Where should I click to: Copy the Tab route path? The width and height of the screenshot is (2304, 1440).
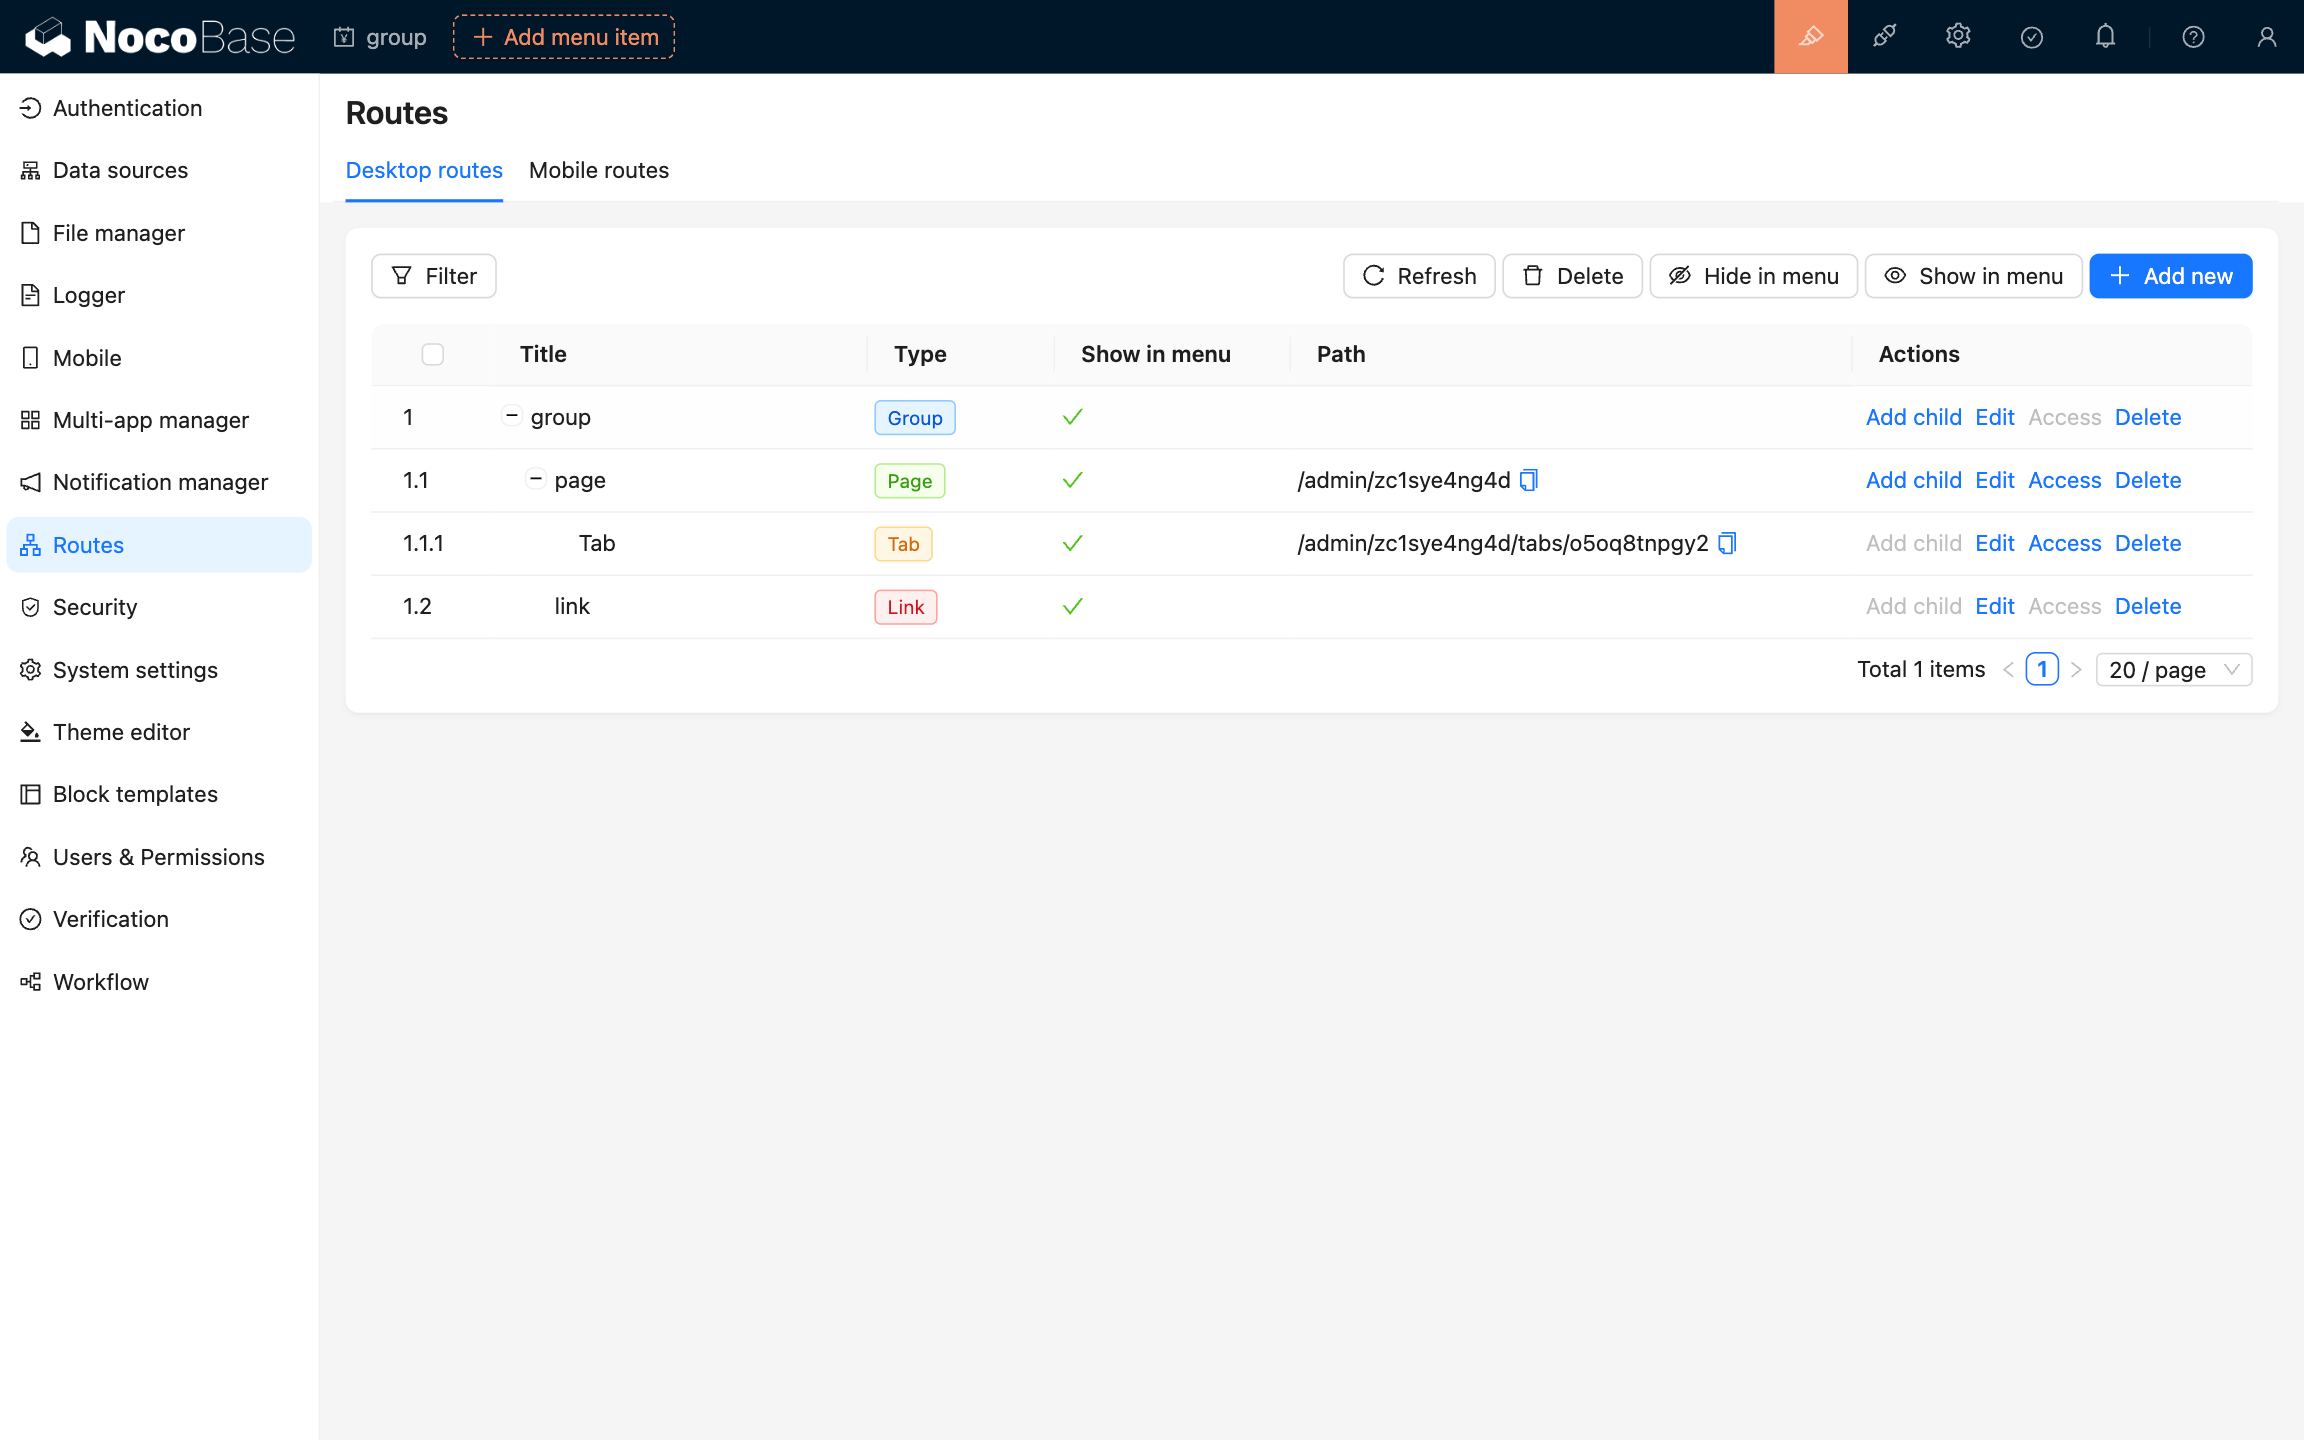click(1727, 543)
